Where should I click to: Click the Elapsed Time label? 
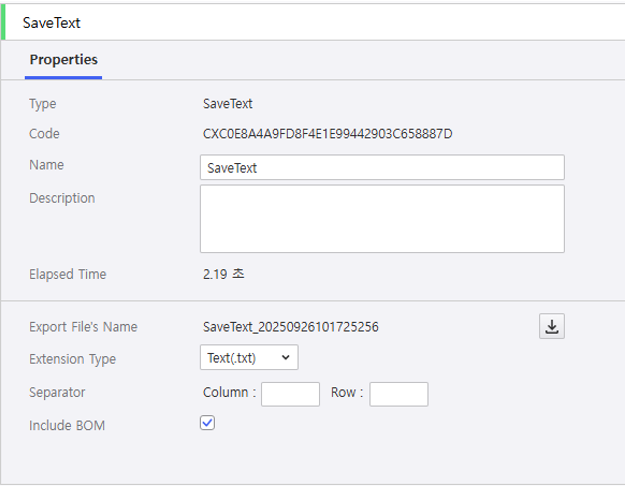tap(67, 274)
